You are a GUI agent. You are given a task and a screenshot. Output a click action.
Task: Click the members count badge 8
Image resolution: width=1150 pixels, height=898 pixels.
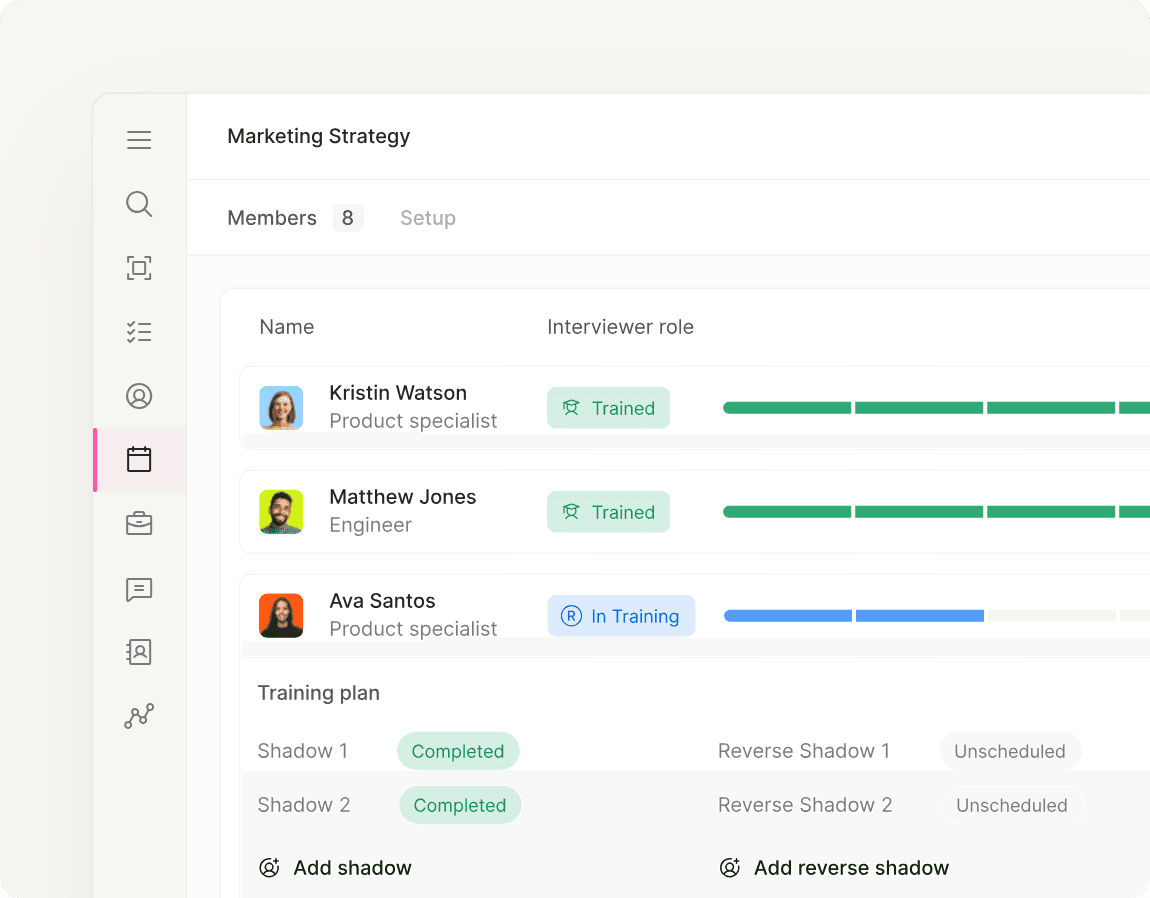[x=348, y=218]
